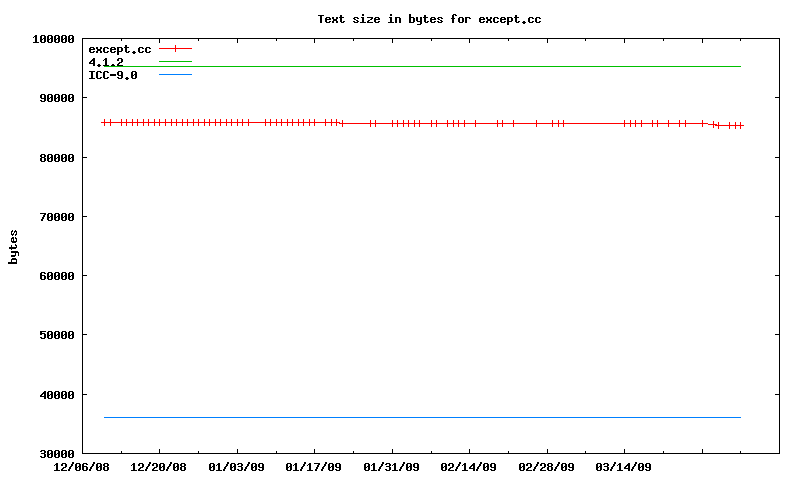Click the chart title 'Text size in bytes for except.cc'

point(429,19)
